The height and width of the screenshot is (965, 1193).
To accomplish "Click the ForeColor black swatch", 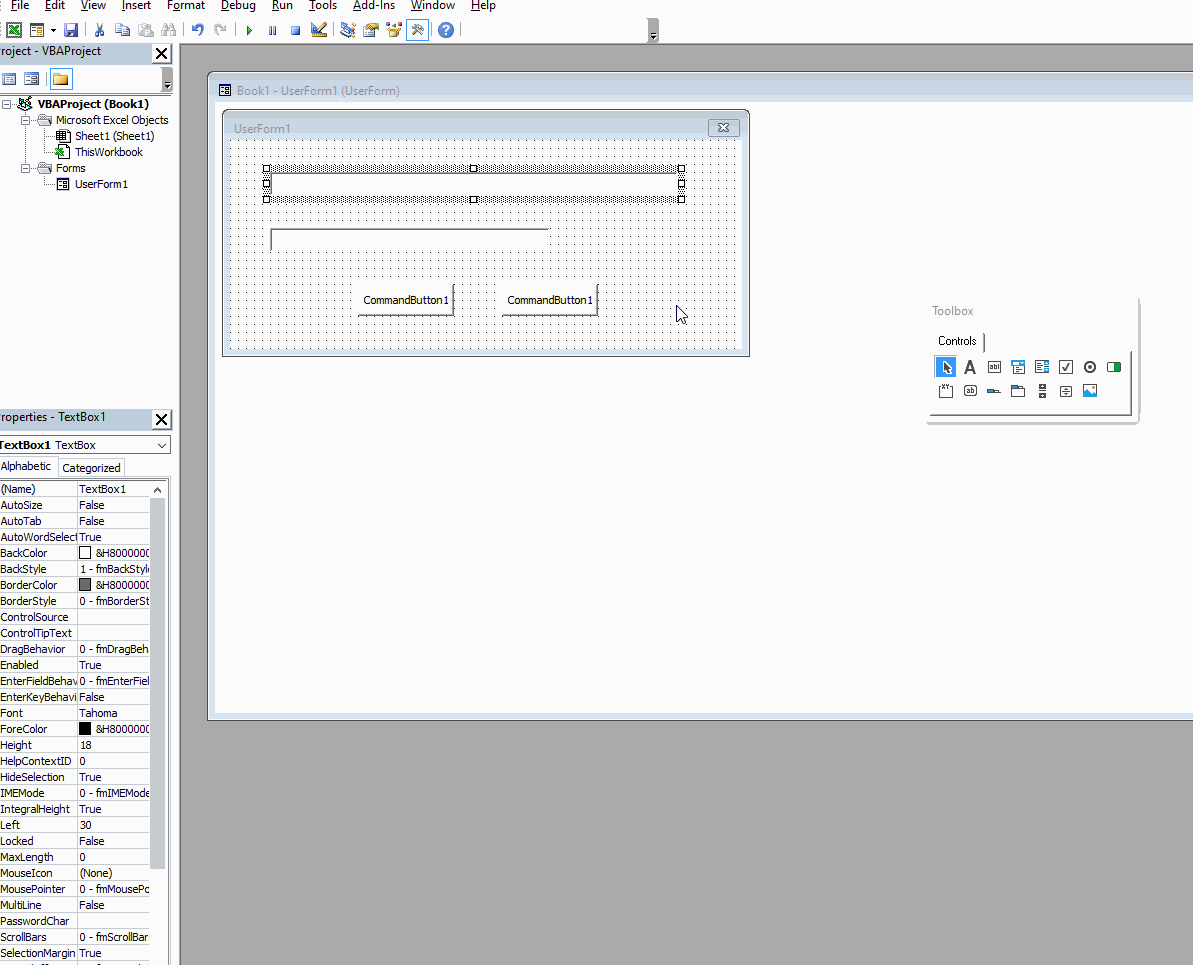I will coord(85,729).
